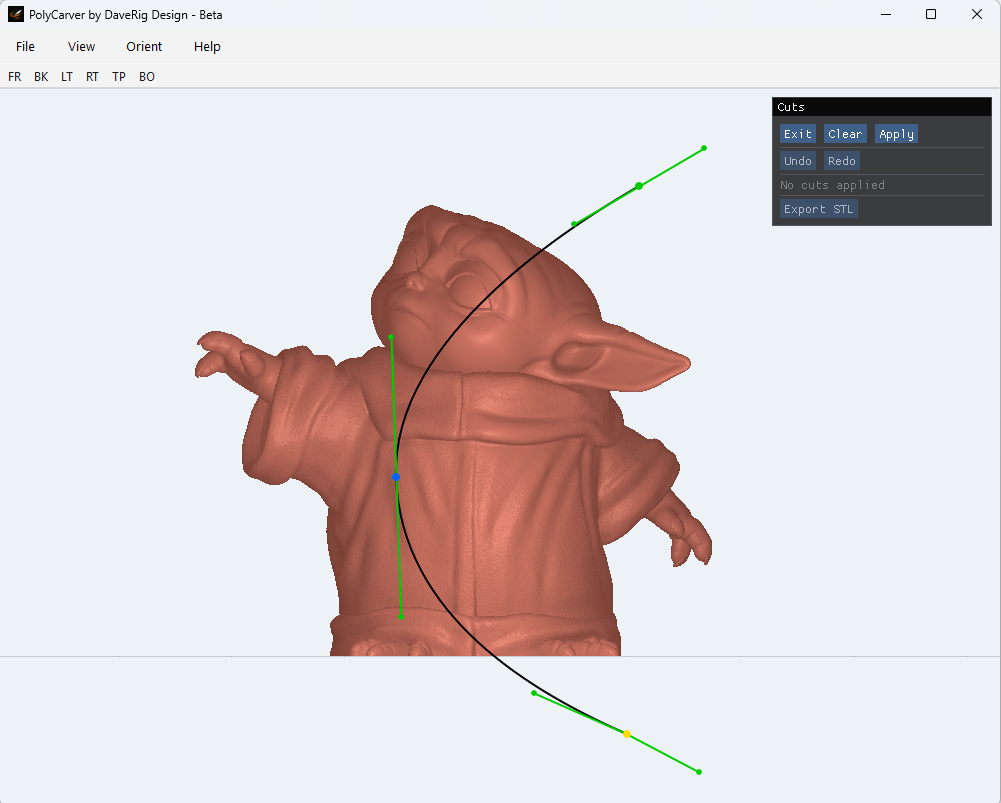
Task: Select the large green point on upper curve
Action: coord(639,186)
